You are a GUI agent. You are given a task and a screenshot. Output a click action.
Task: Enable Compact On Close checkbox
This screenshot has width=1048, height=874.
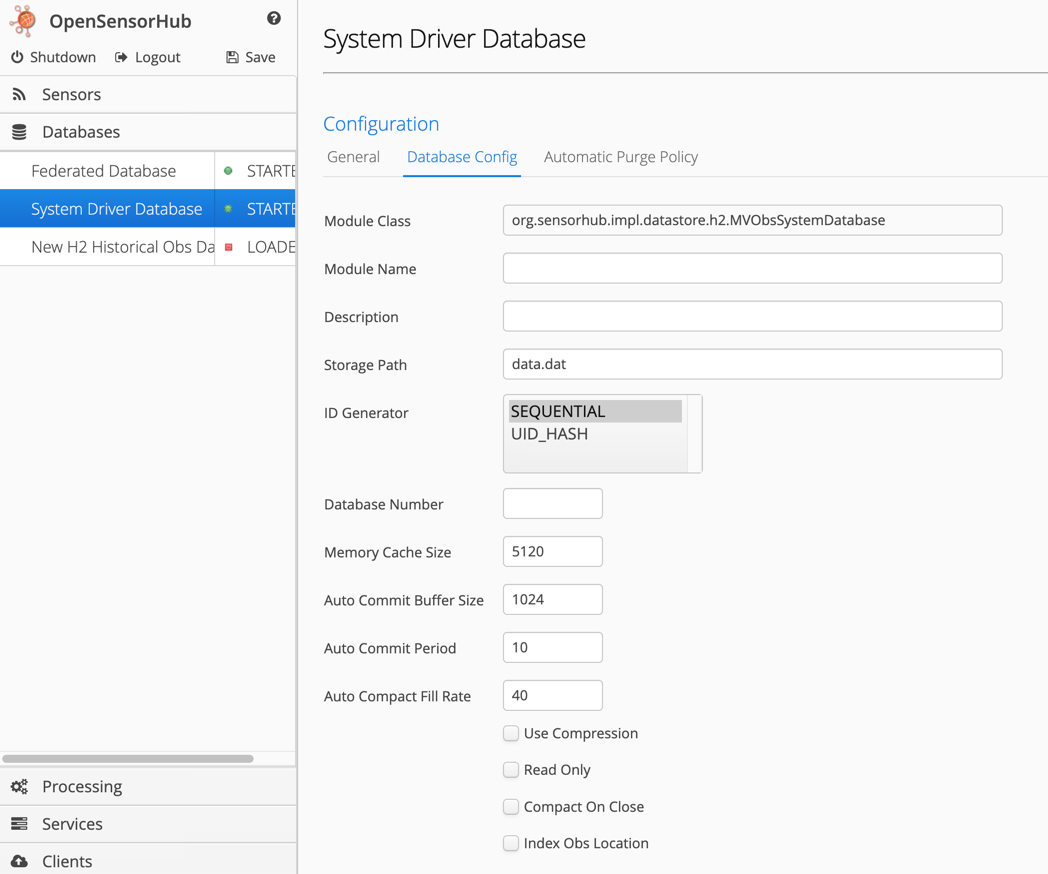511,807
